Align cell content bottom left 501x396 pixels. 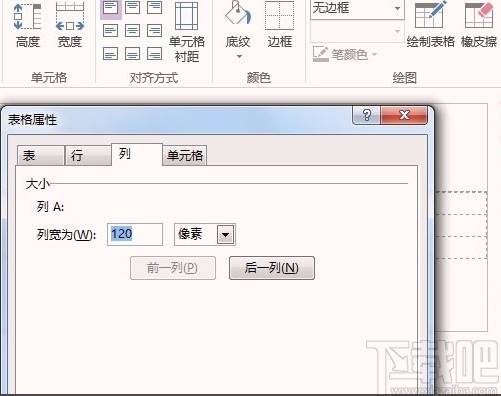[110, 54]
